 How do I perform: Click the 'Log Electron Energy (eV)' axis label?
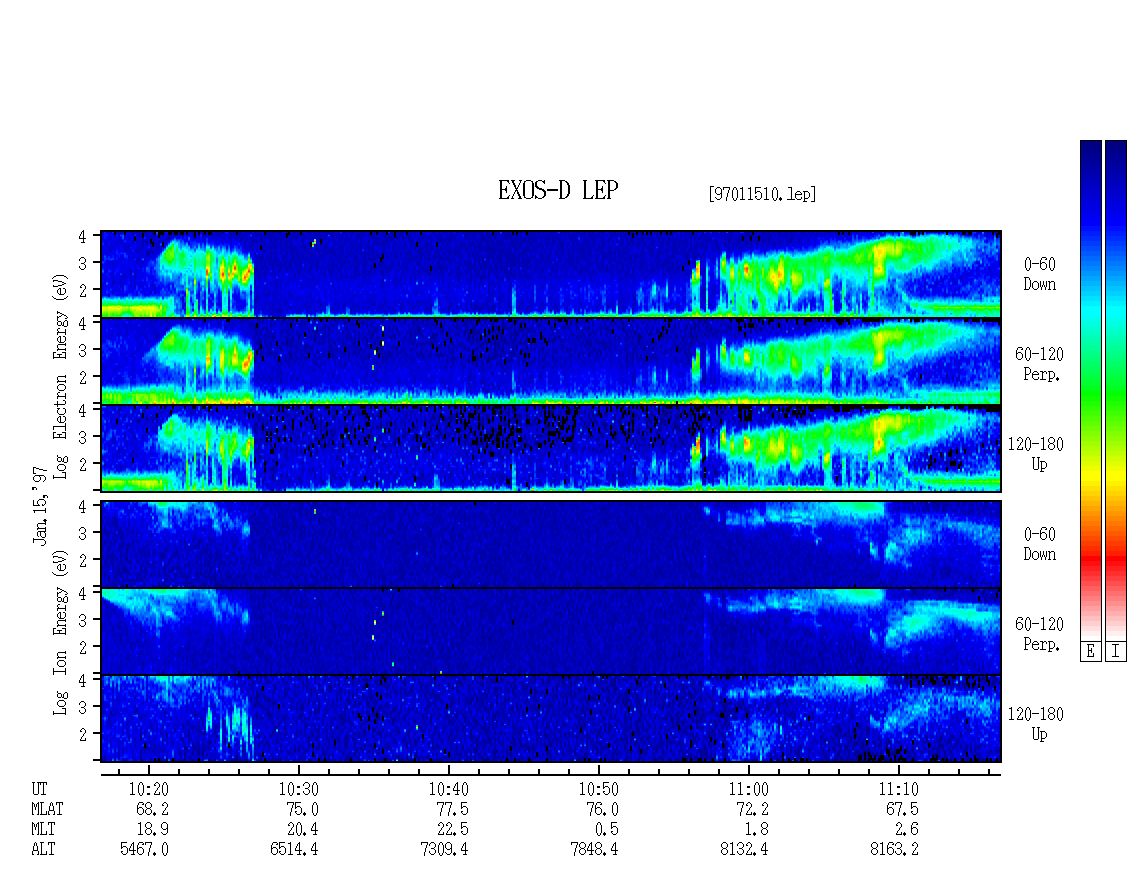click(61, 376)
